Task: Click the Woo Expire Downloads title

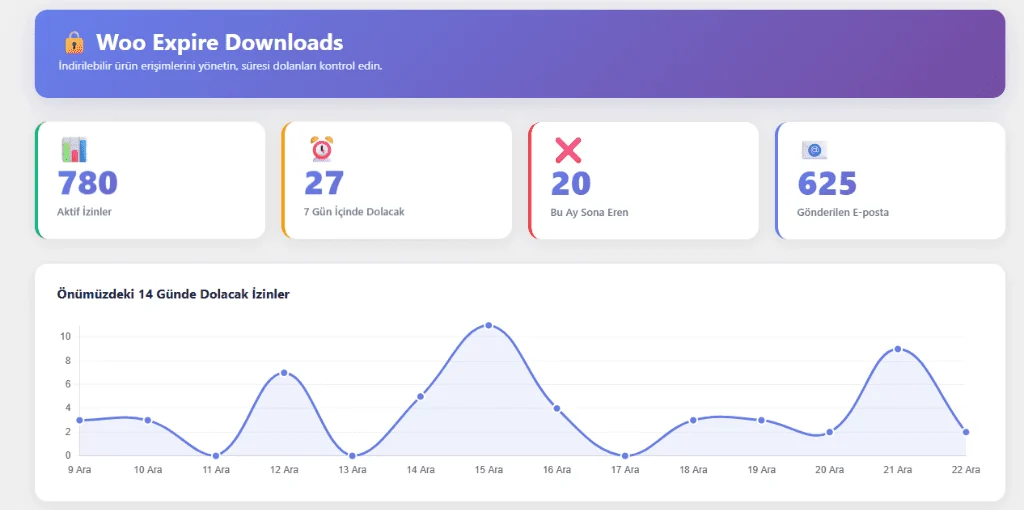Action: pyautogui.click(x=219, y=42)
